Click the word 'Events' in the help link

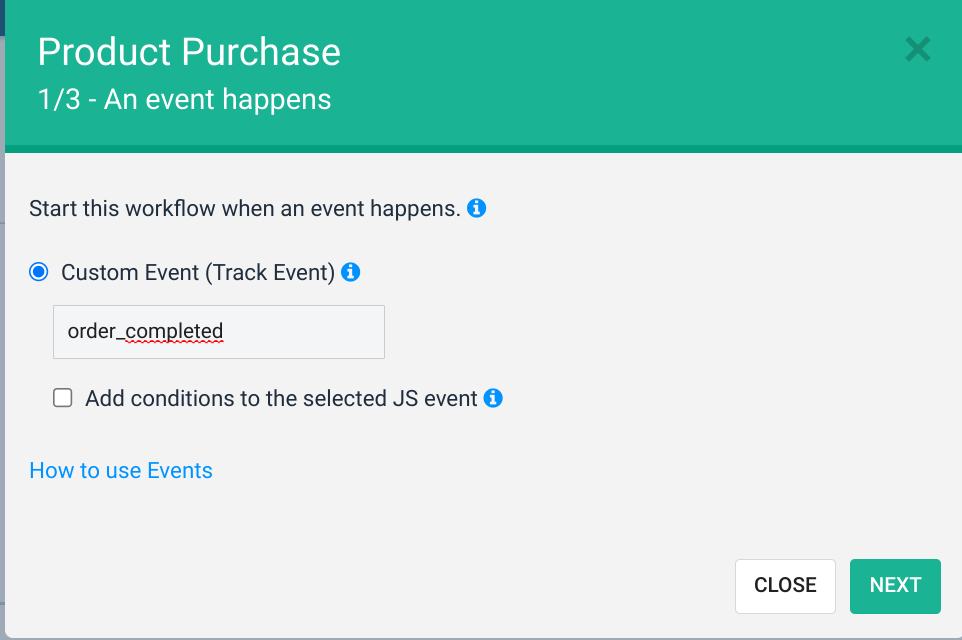click(x=180, y=470)
